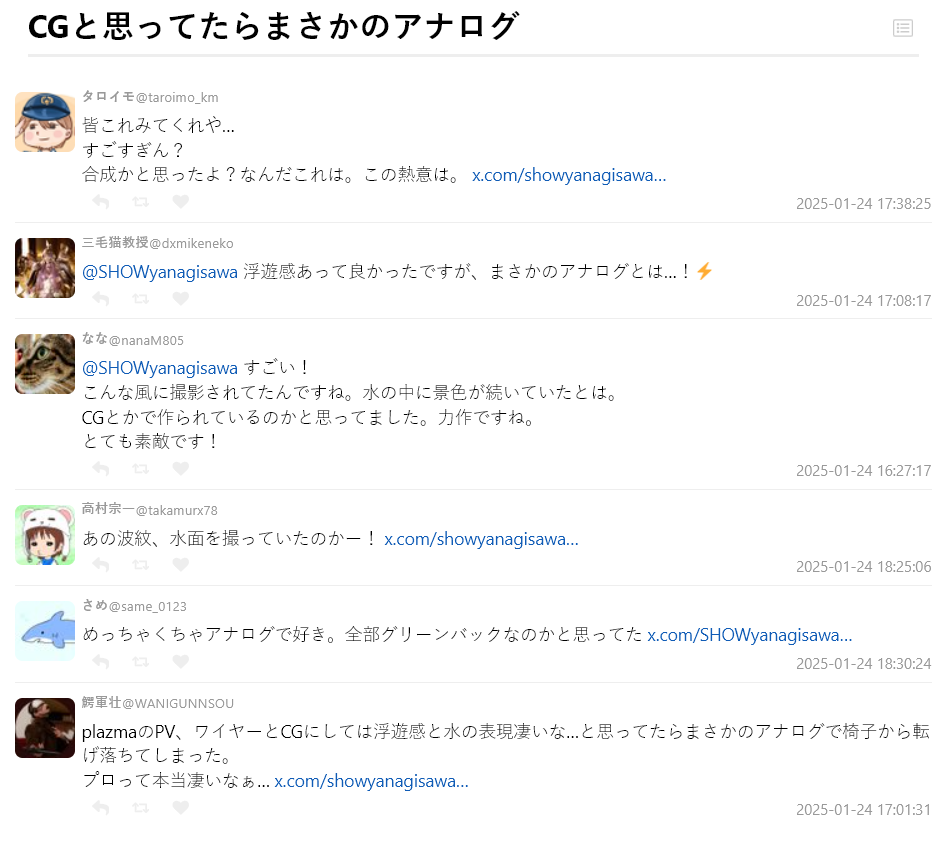This screenshot has width=940, height=846.
Task: Reply to taroimo_km's tweet
Action: (x=101, y=202)
